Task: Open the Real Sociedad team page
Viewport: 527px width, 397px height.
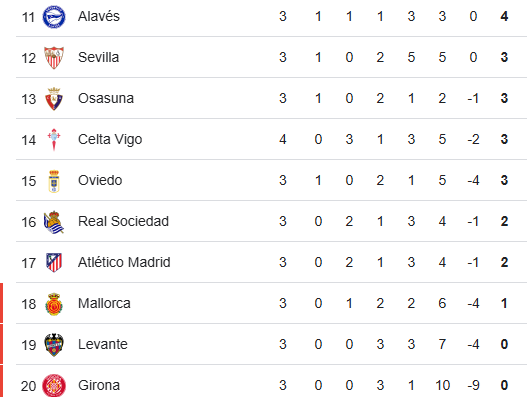Action: click(123, 221)
